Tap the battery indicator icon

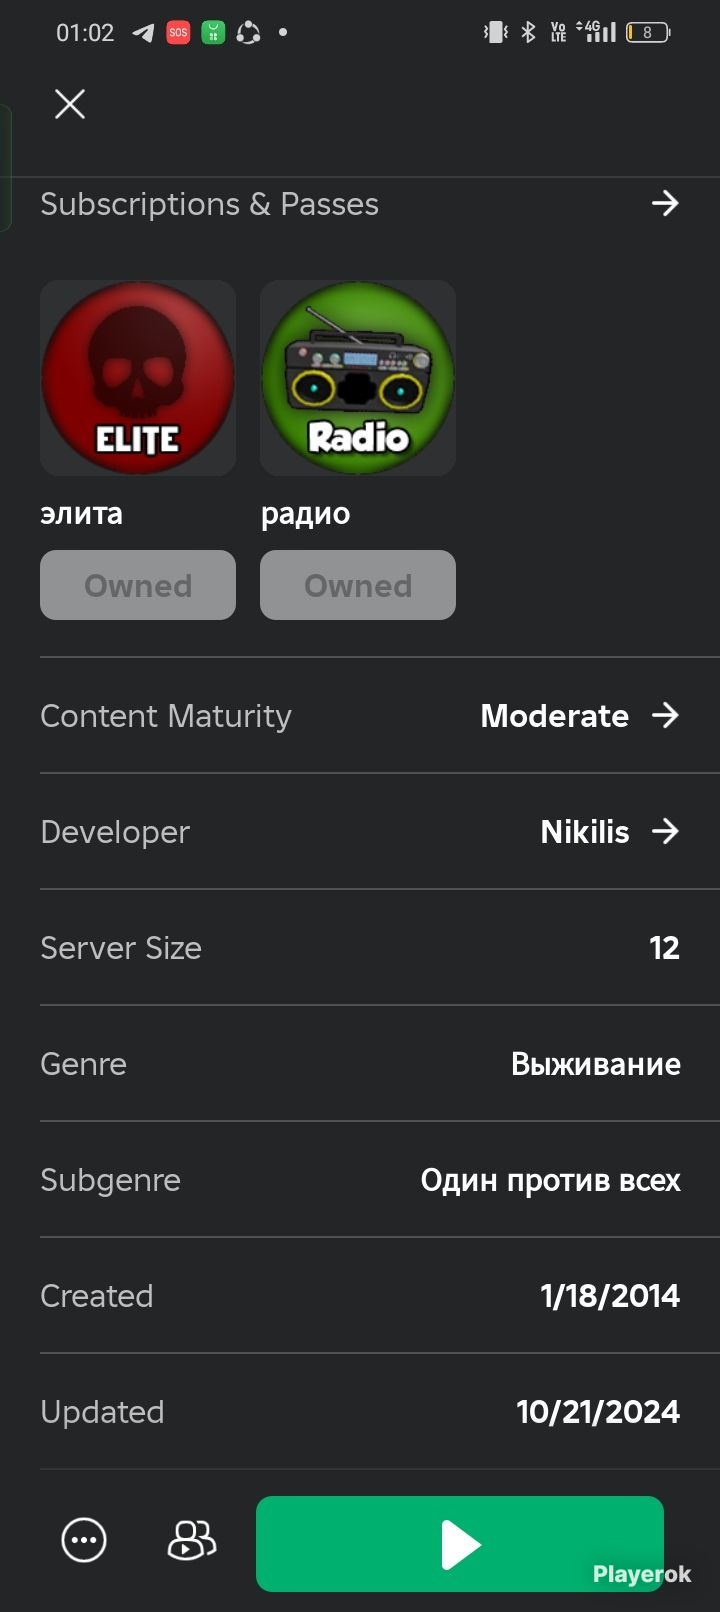(x=648, y=33)
